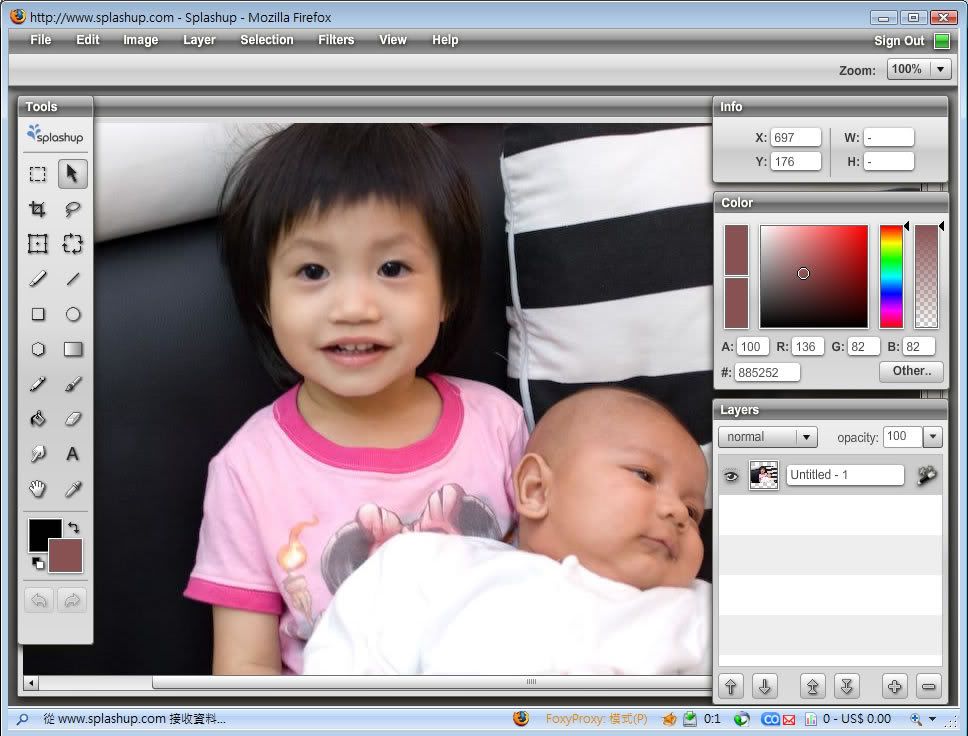This screenshot has width=968, height=736.
Task: Hide the Untitled - 1 layer
Action: (x=731, y=476)
